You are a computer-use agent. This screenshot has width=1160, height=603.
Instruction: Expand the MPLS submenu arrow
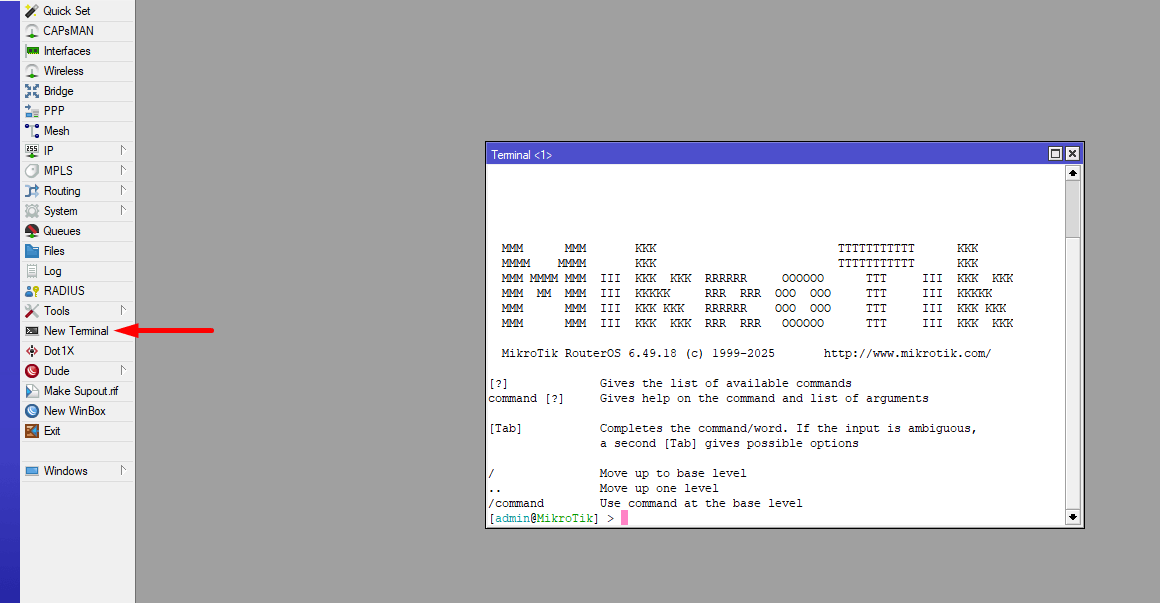click(124, 170)
